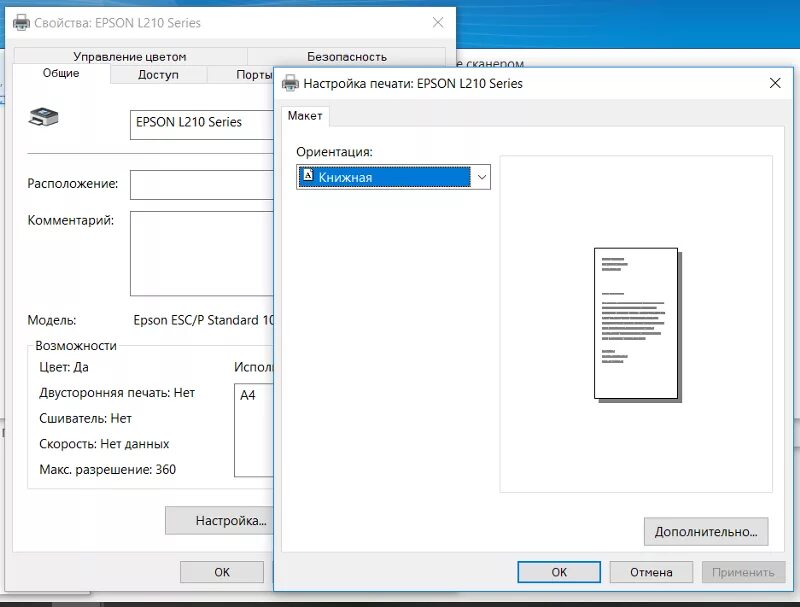Open the Доступ tab in Свойства window
Viewport: 800px width, 607px height.
click(158, 74)
